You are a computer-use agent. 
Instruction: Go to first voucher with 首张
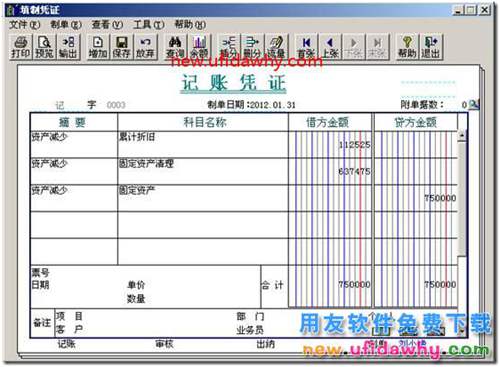[x=306, y=47]
